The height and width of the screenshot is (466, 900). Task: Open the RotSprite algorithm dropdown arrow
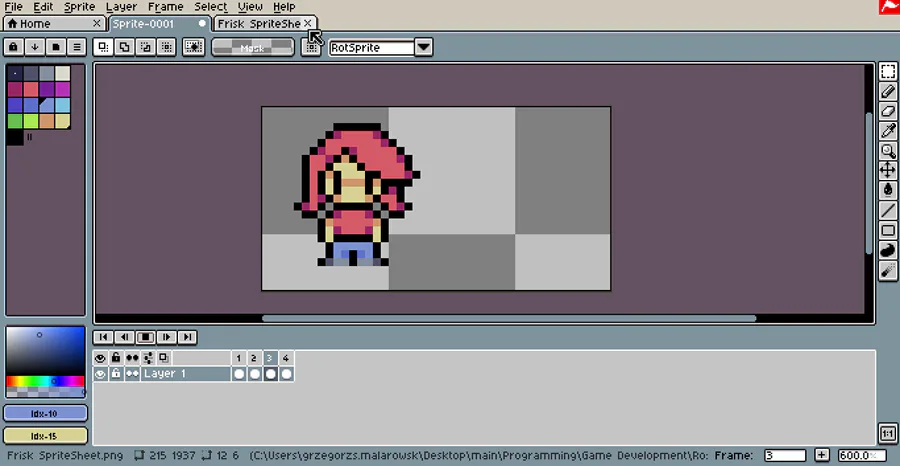423,48
